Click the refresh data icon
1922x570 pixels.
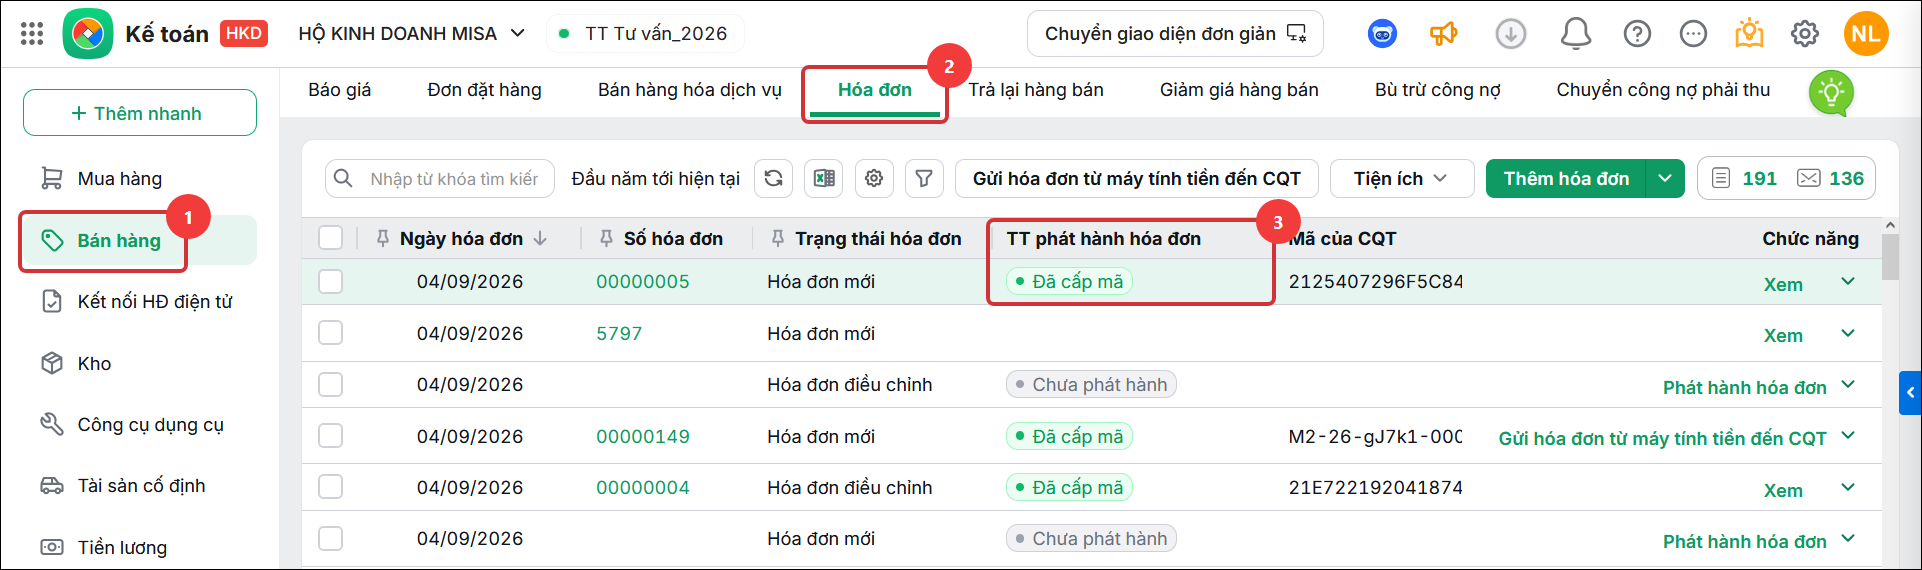(x=773, y=178)
